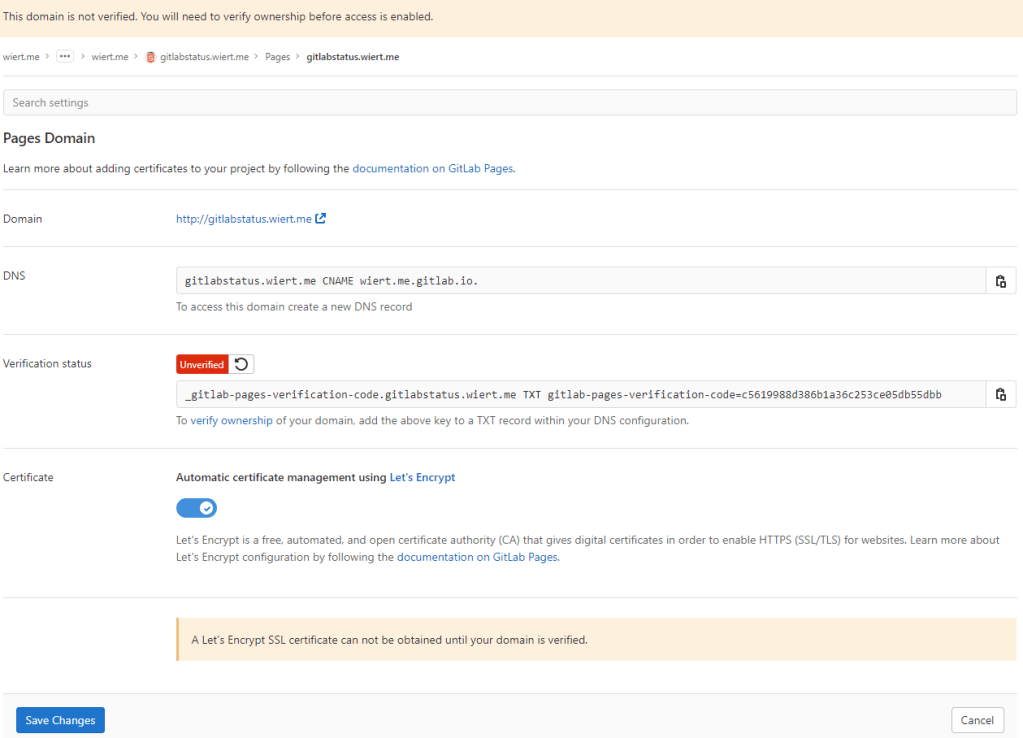The width and height of the screenshot is (1023, 738).
Task: Click the Cancel button
Action: tap(977, 719)
